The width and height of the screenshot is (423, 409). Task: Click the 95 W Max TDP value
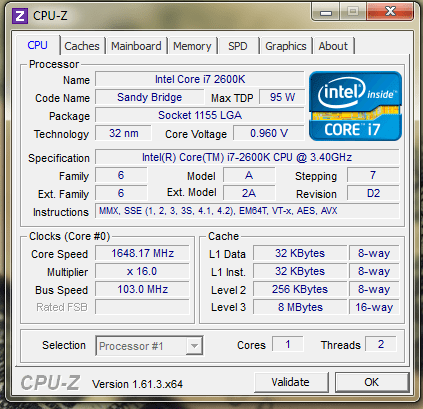click(282, 97)
